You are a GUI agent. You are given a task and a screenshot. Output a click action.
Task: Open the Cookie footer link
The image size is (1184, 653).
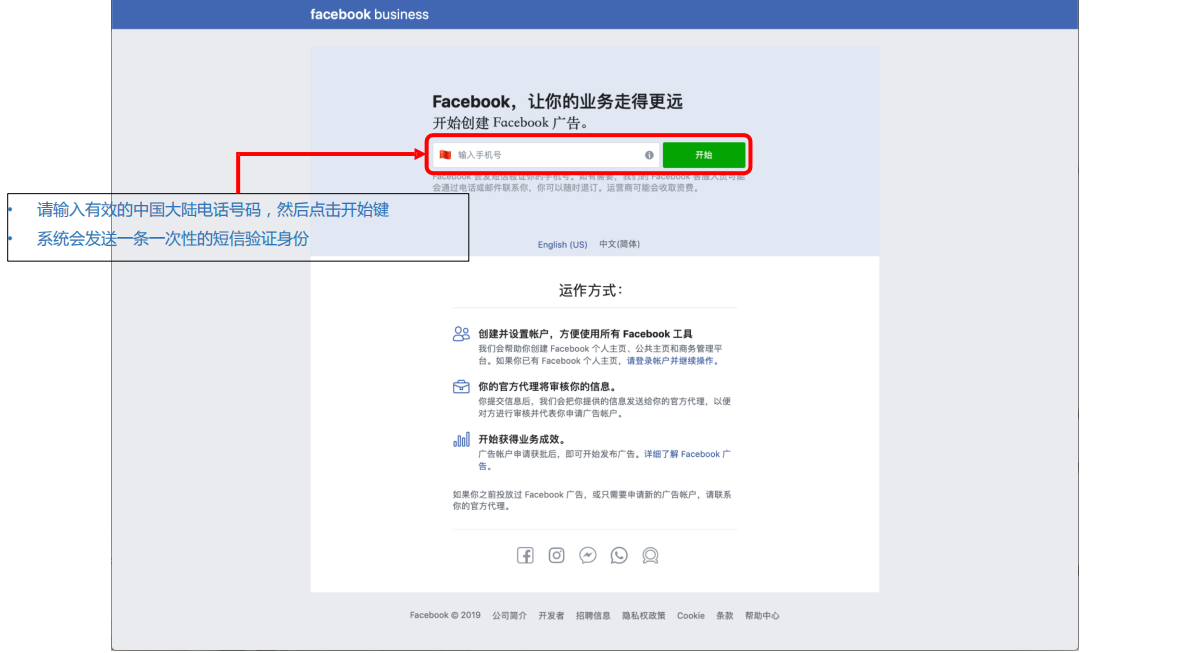pyautogui.click(x=691, y=616)
